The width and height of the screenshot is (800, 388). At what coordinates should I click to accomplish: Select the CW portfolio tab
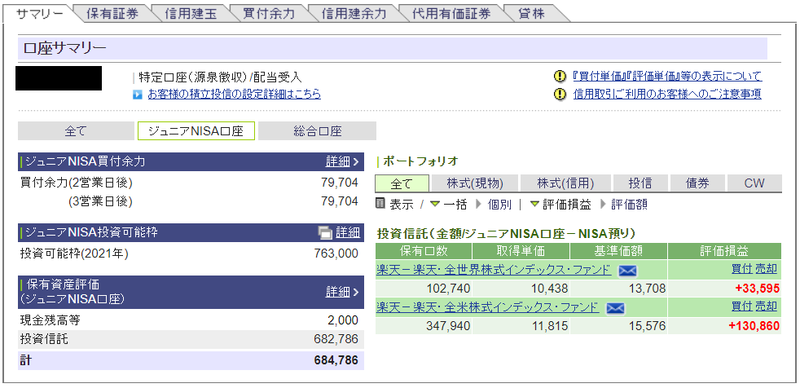pos(754,183)
